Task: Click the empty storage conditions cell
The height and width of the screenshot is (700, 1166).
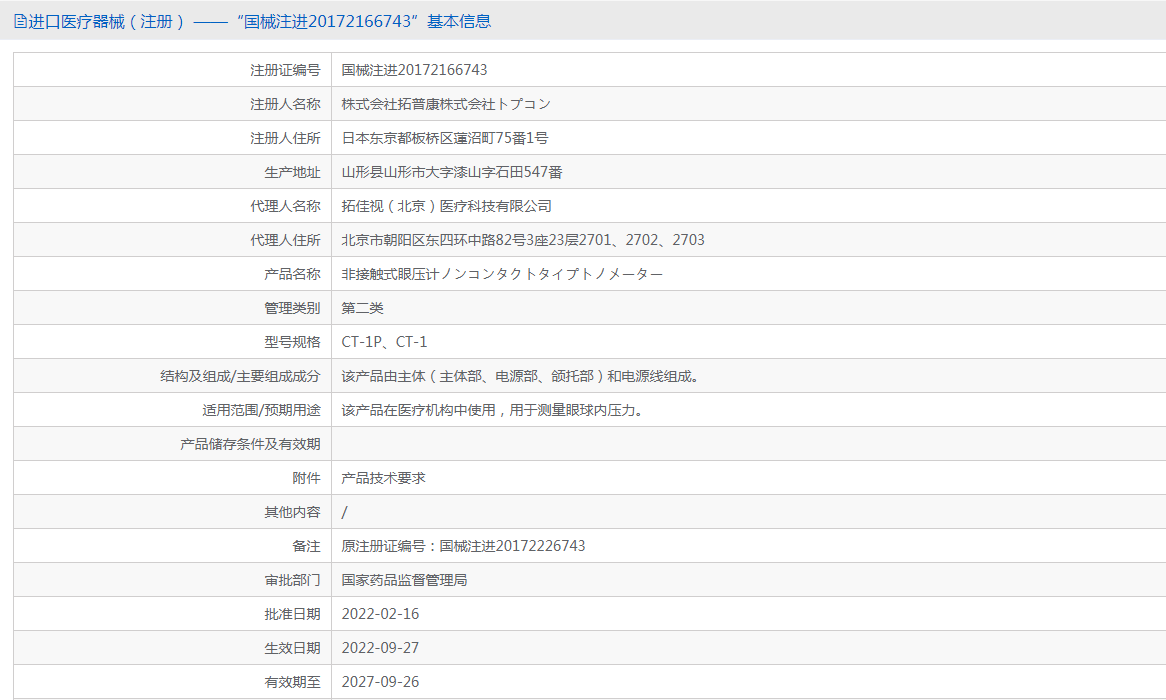Action: point(748,444)
